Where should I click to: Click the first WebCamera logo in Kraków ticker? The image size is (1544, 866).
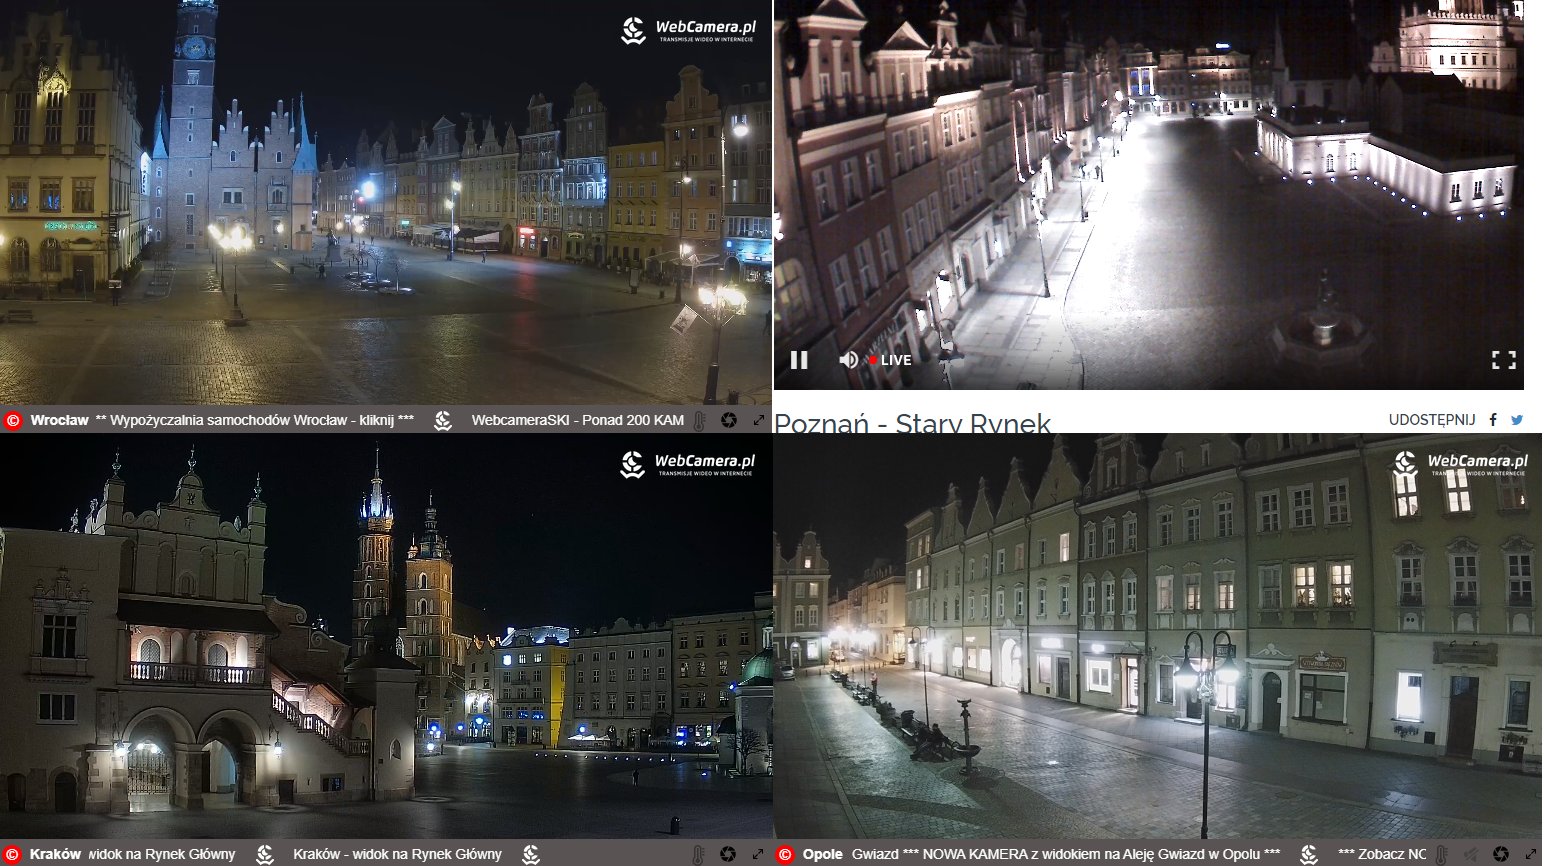(265, 855)
